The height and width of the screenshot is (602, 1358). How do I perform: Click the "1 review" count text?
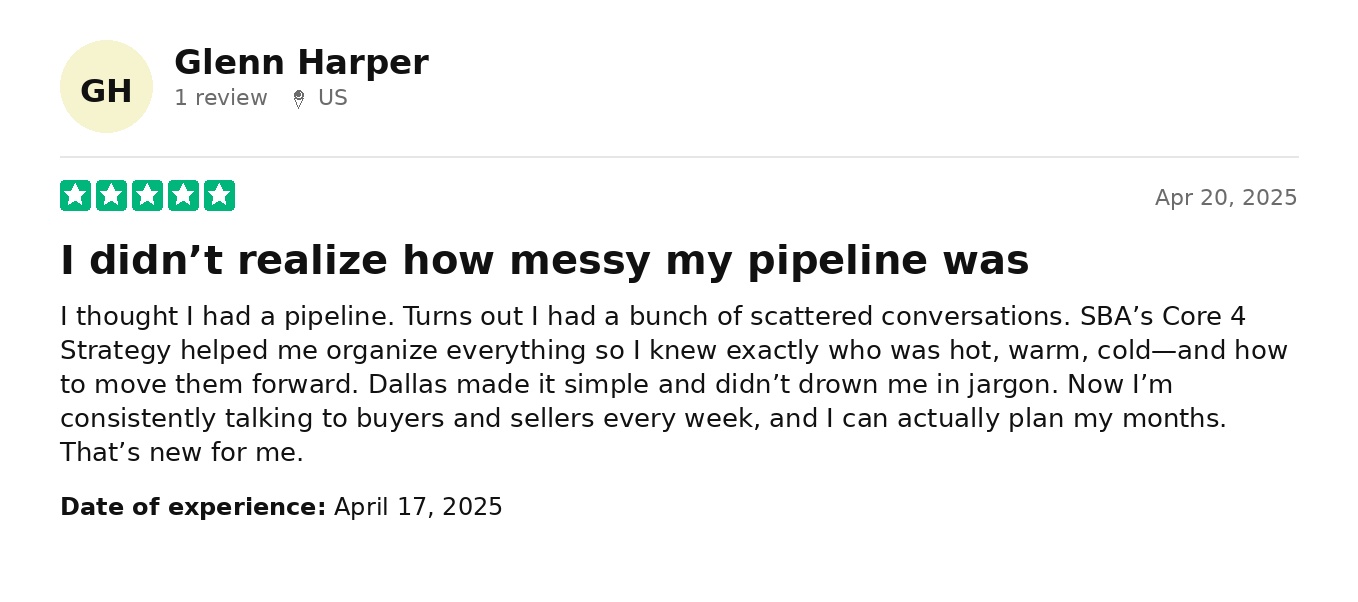(220, 98)
